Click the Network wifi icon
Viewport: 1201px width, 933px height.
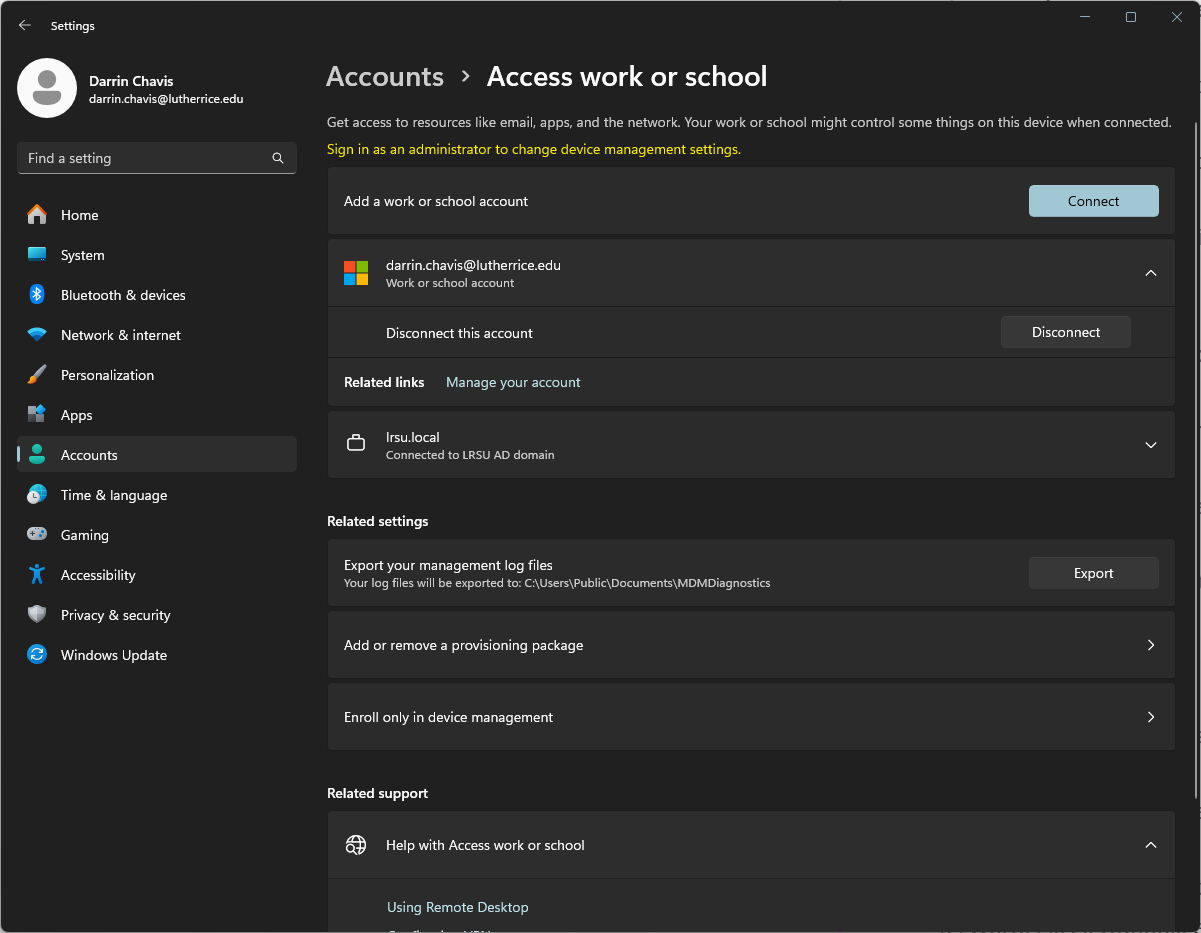coord(37,335)
